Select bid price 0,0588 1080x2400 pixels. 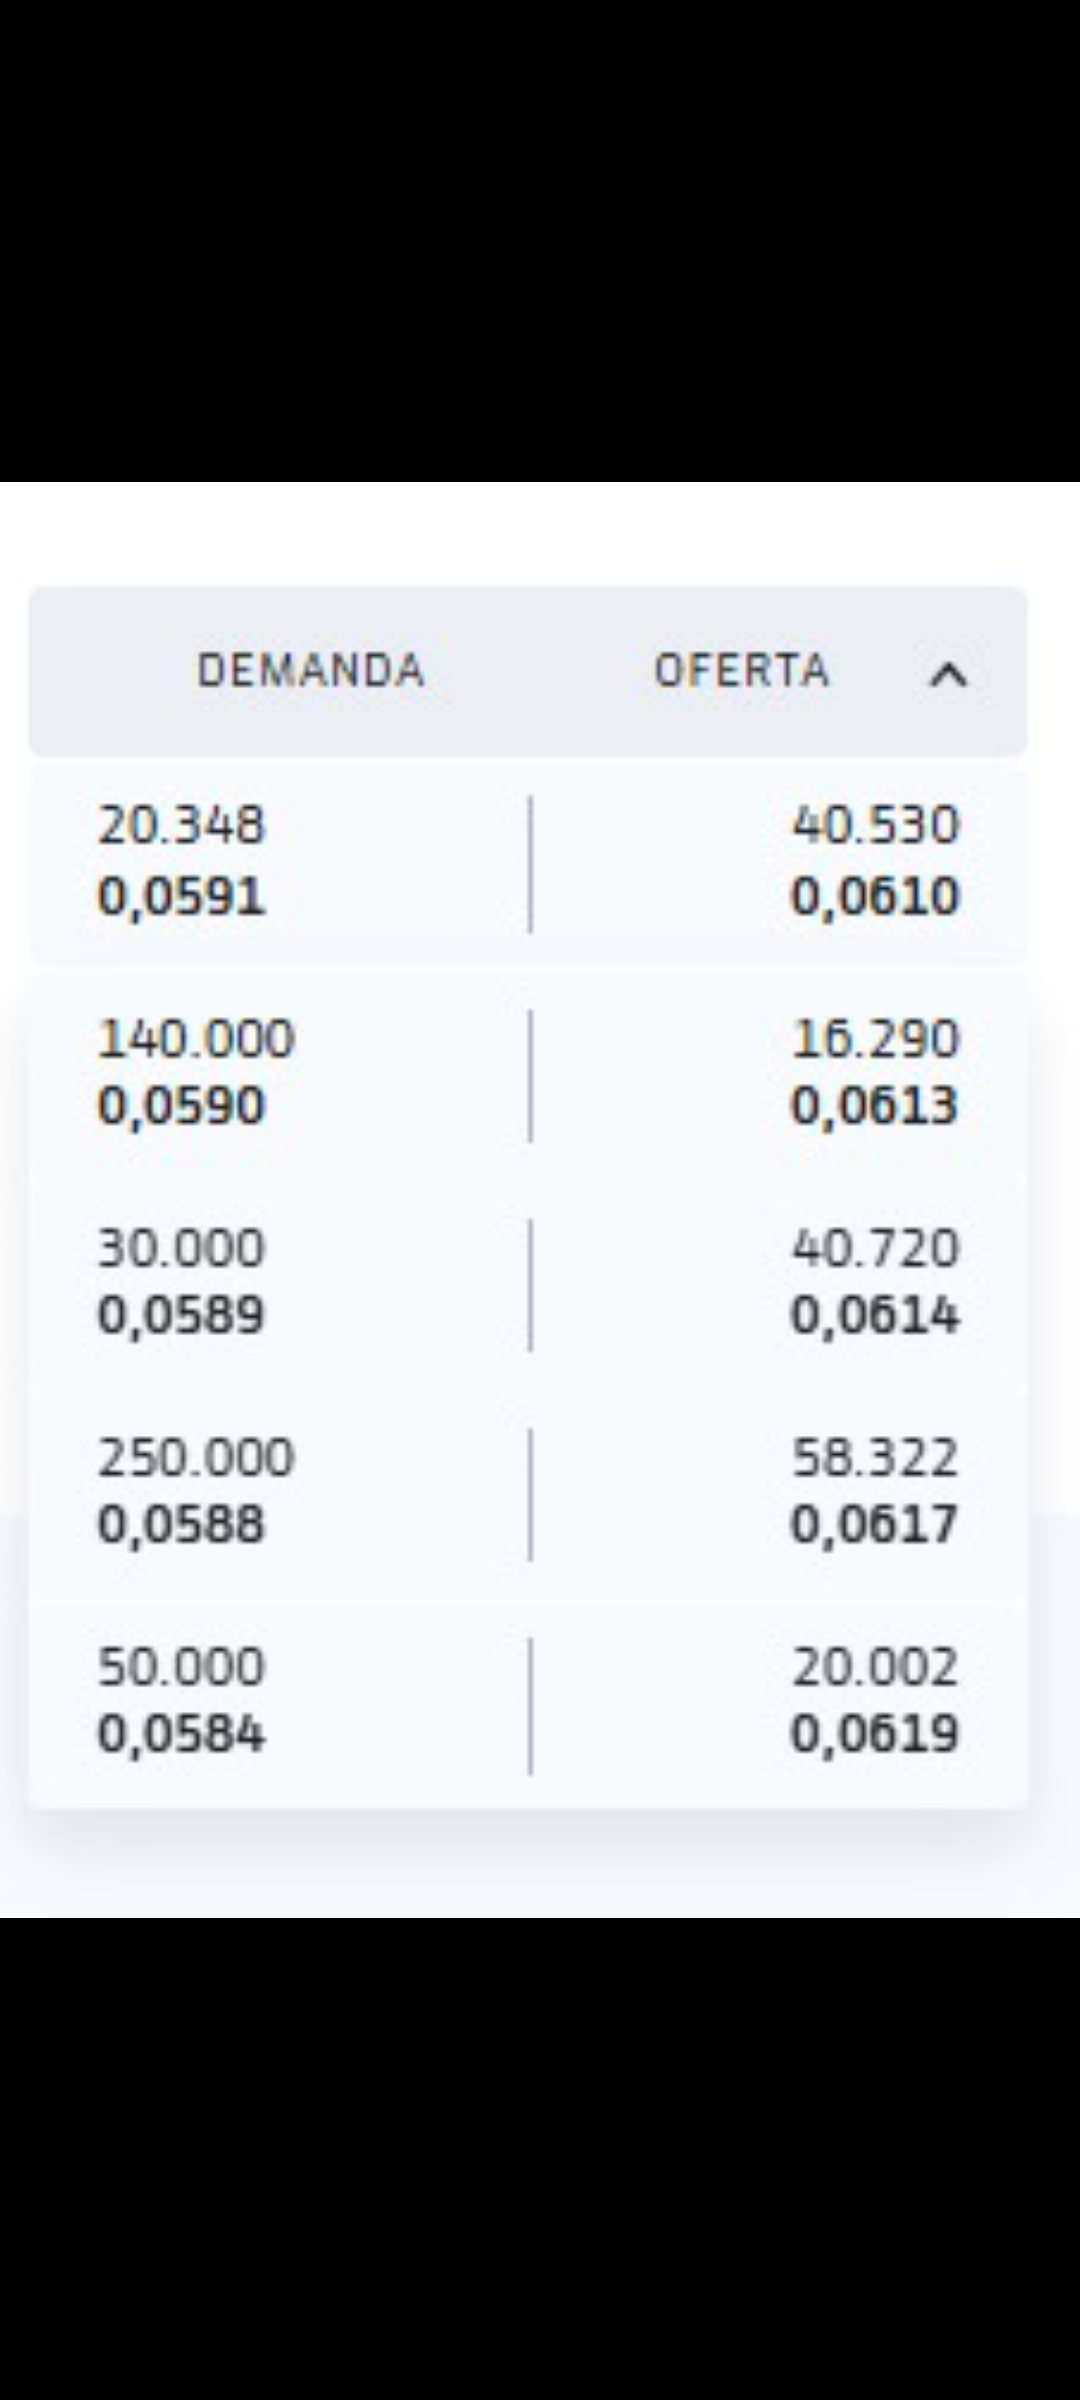coord(181,1525)
